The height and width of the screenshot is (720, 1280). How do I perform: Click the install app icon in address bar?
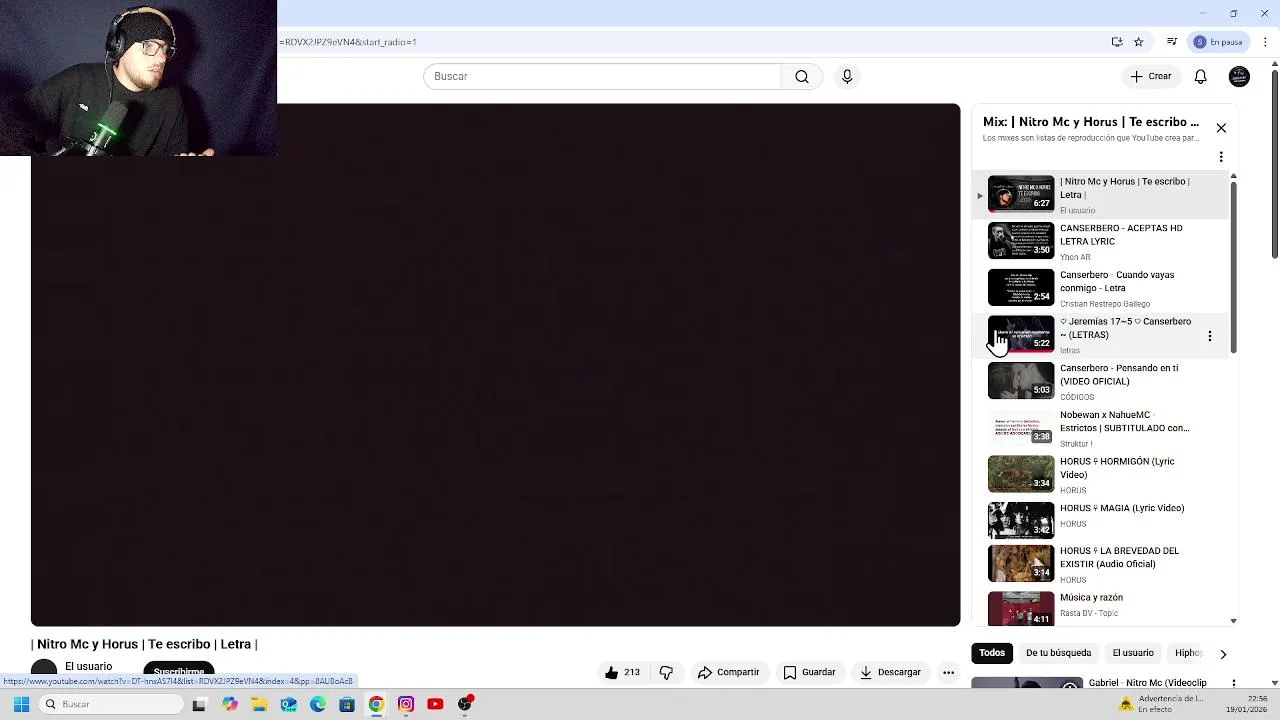1117,42
